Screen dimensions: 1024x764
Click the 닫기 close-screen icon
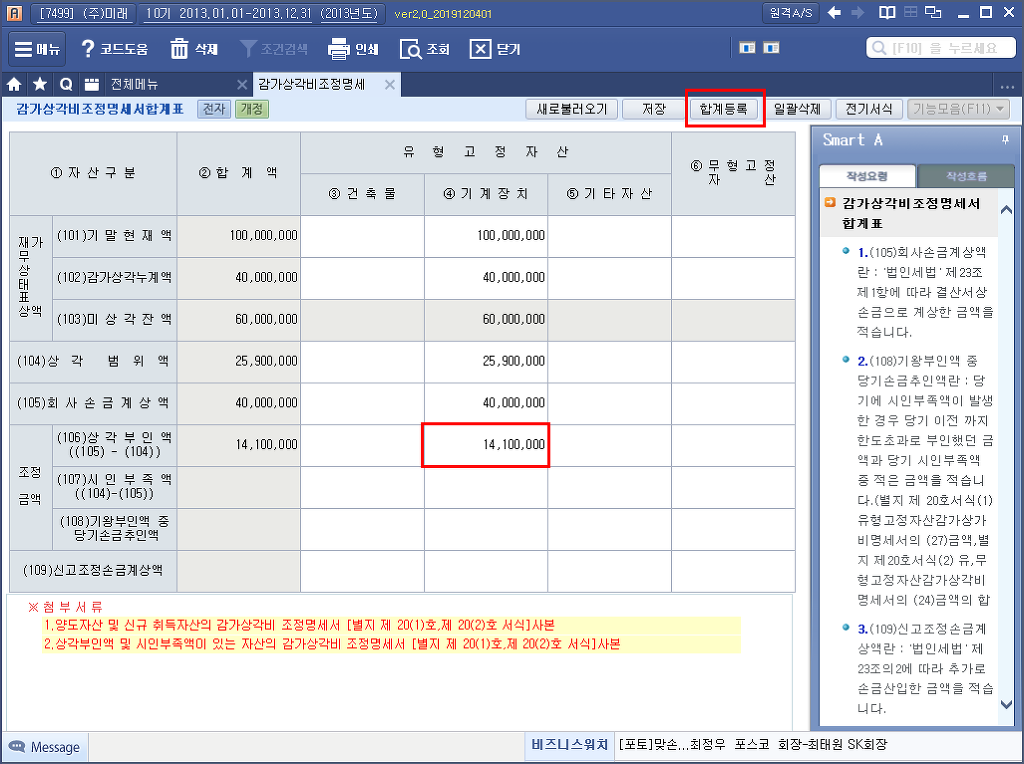[x=481, y=49]
